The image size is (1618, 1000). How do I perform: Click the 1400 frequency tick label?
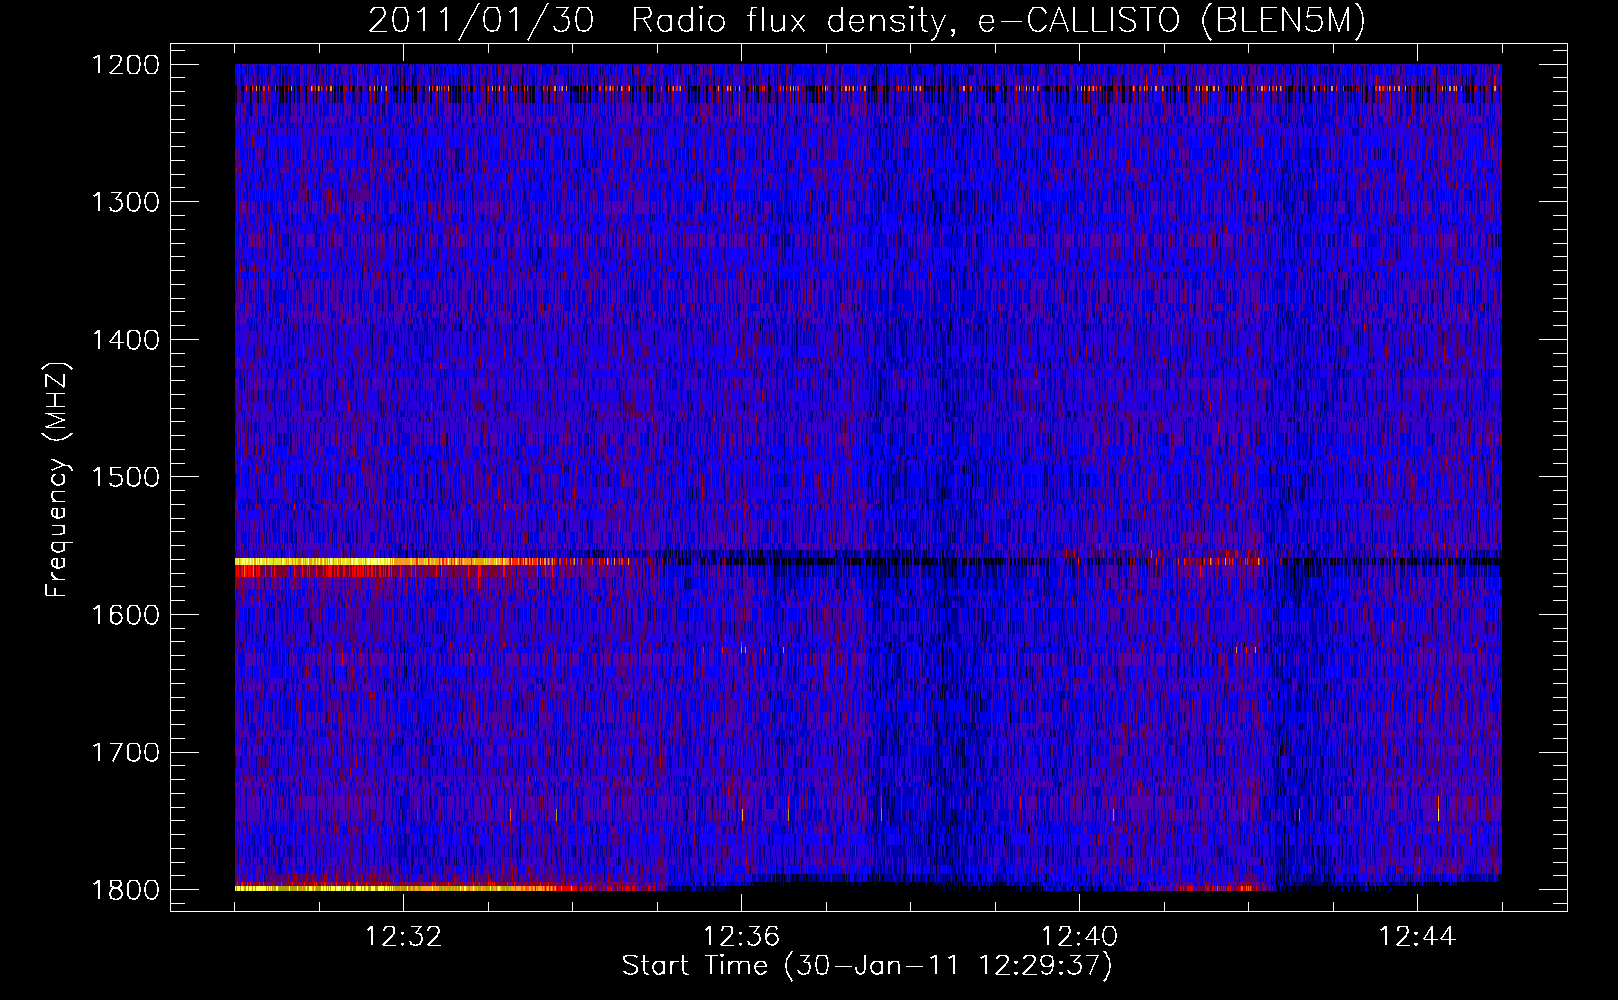[124, 340]
